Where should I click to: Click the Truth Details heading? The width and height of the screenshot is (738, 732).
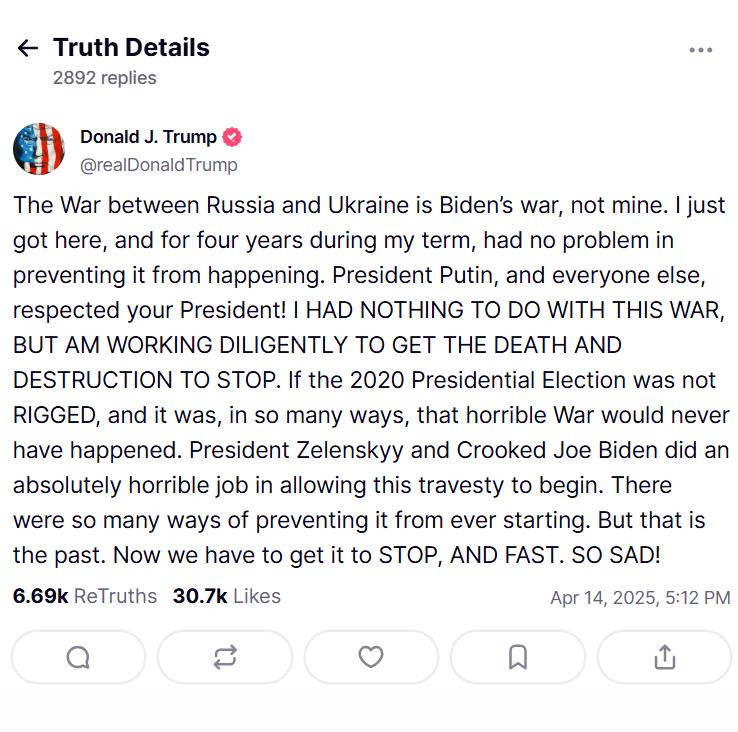pos(131,47)
